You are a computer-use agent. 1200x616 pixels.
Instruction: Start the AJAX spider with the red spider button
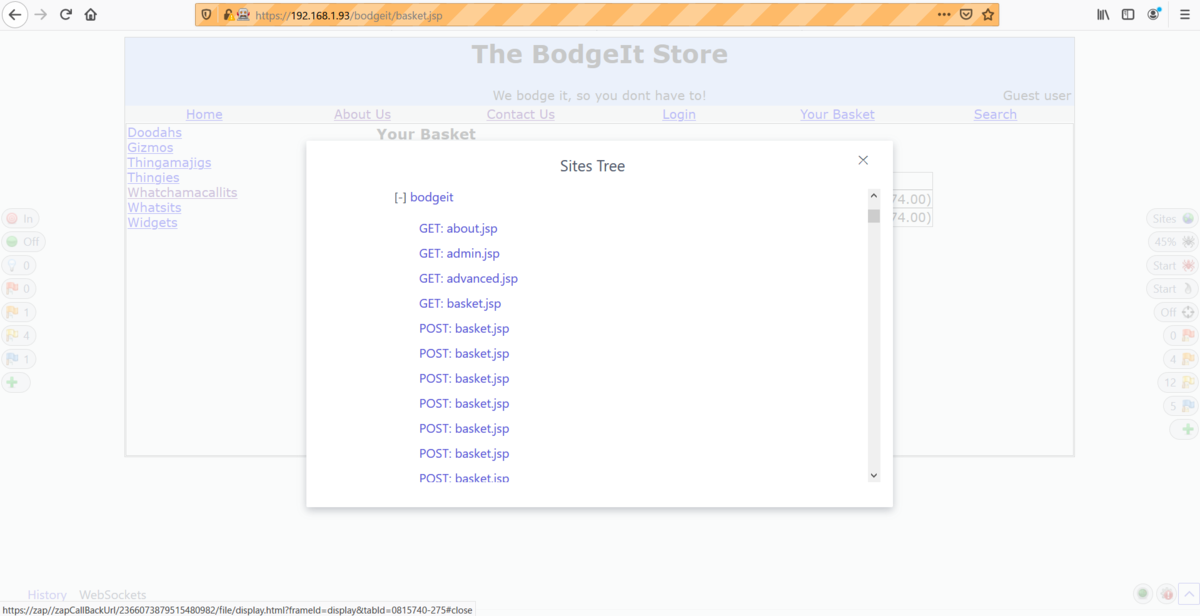click(x=1172, y=266)
